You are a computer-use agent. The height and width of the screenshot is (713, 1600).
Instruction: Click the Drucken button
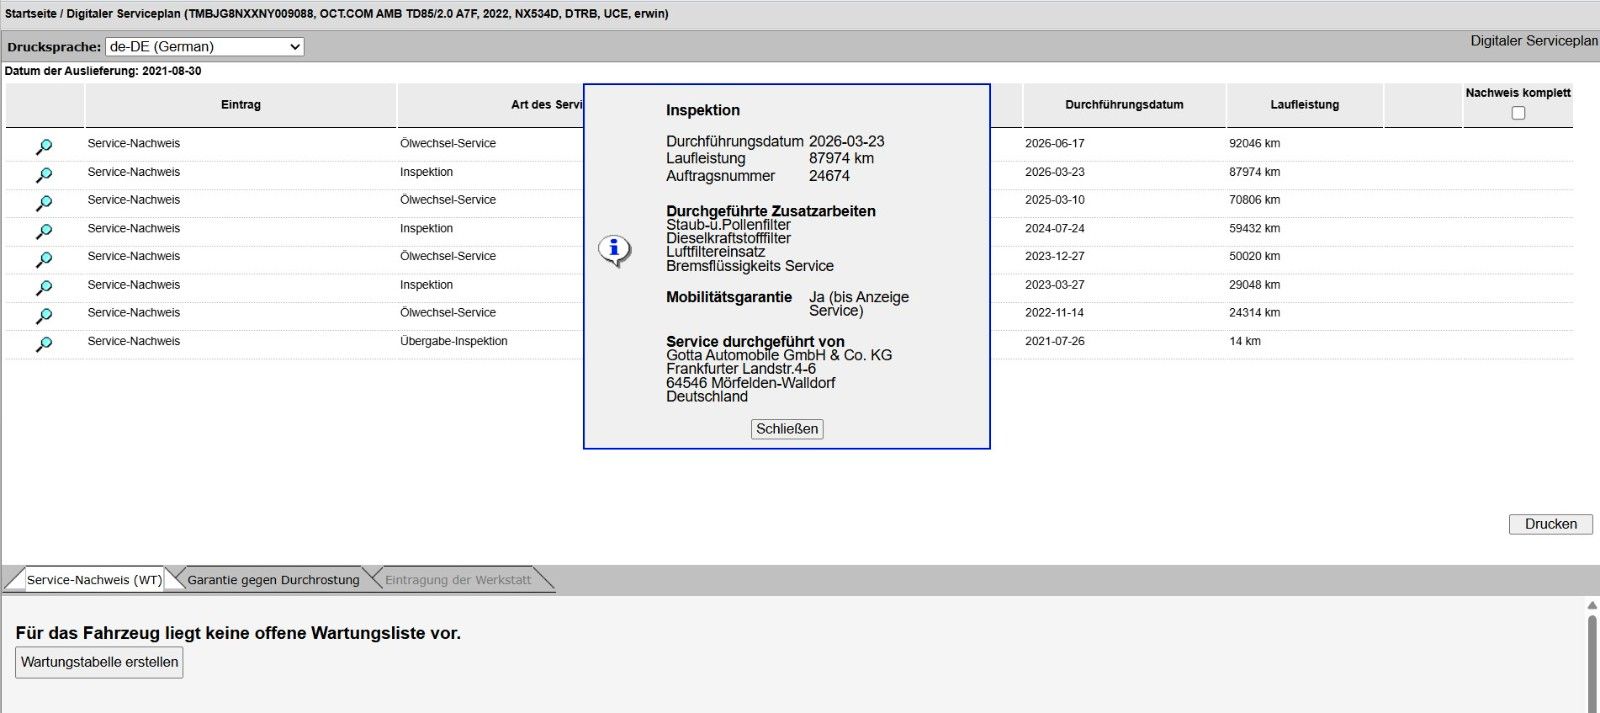[x=1551, y=524]
